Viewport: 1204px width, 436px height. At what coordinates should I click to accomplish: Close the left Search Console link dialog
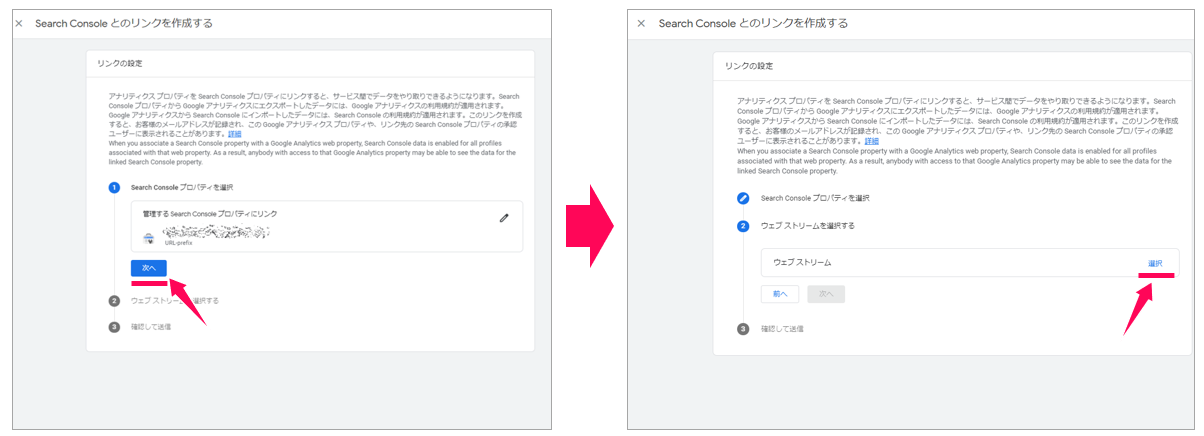click(x=19, y=23)
